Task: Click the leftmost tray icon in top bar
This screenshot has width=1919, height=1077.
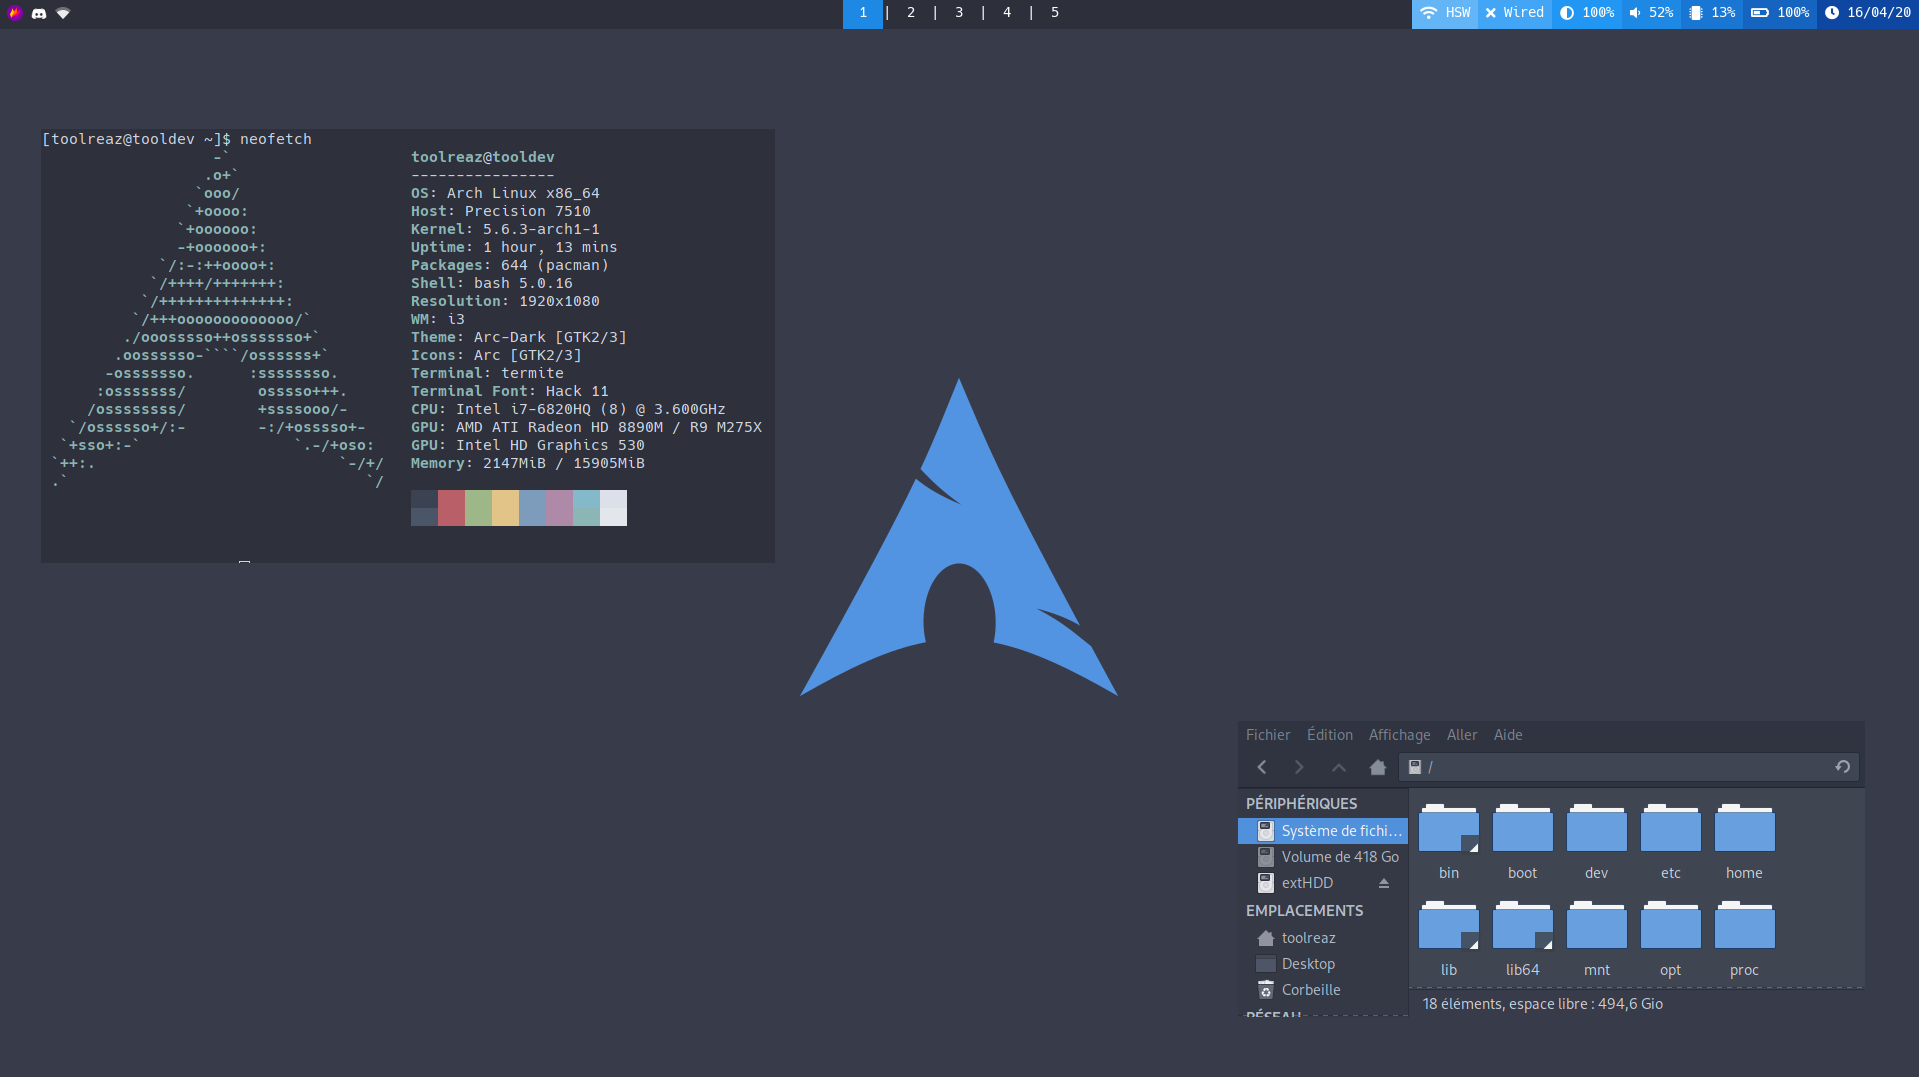Action: click(15, 13)
